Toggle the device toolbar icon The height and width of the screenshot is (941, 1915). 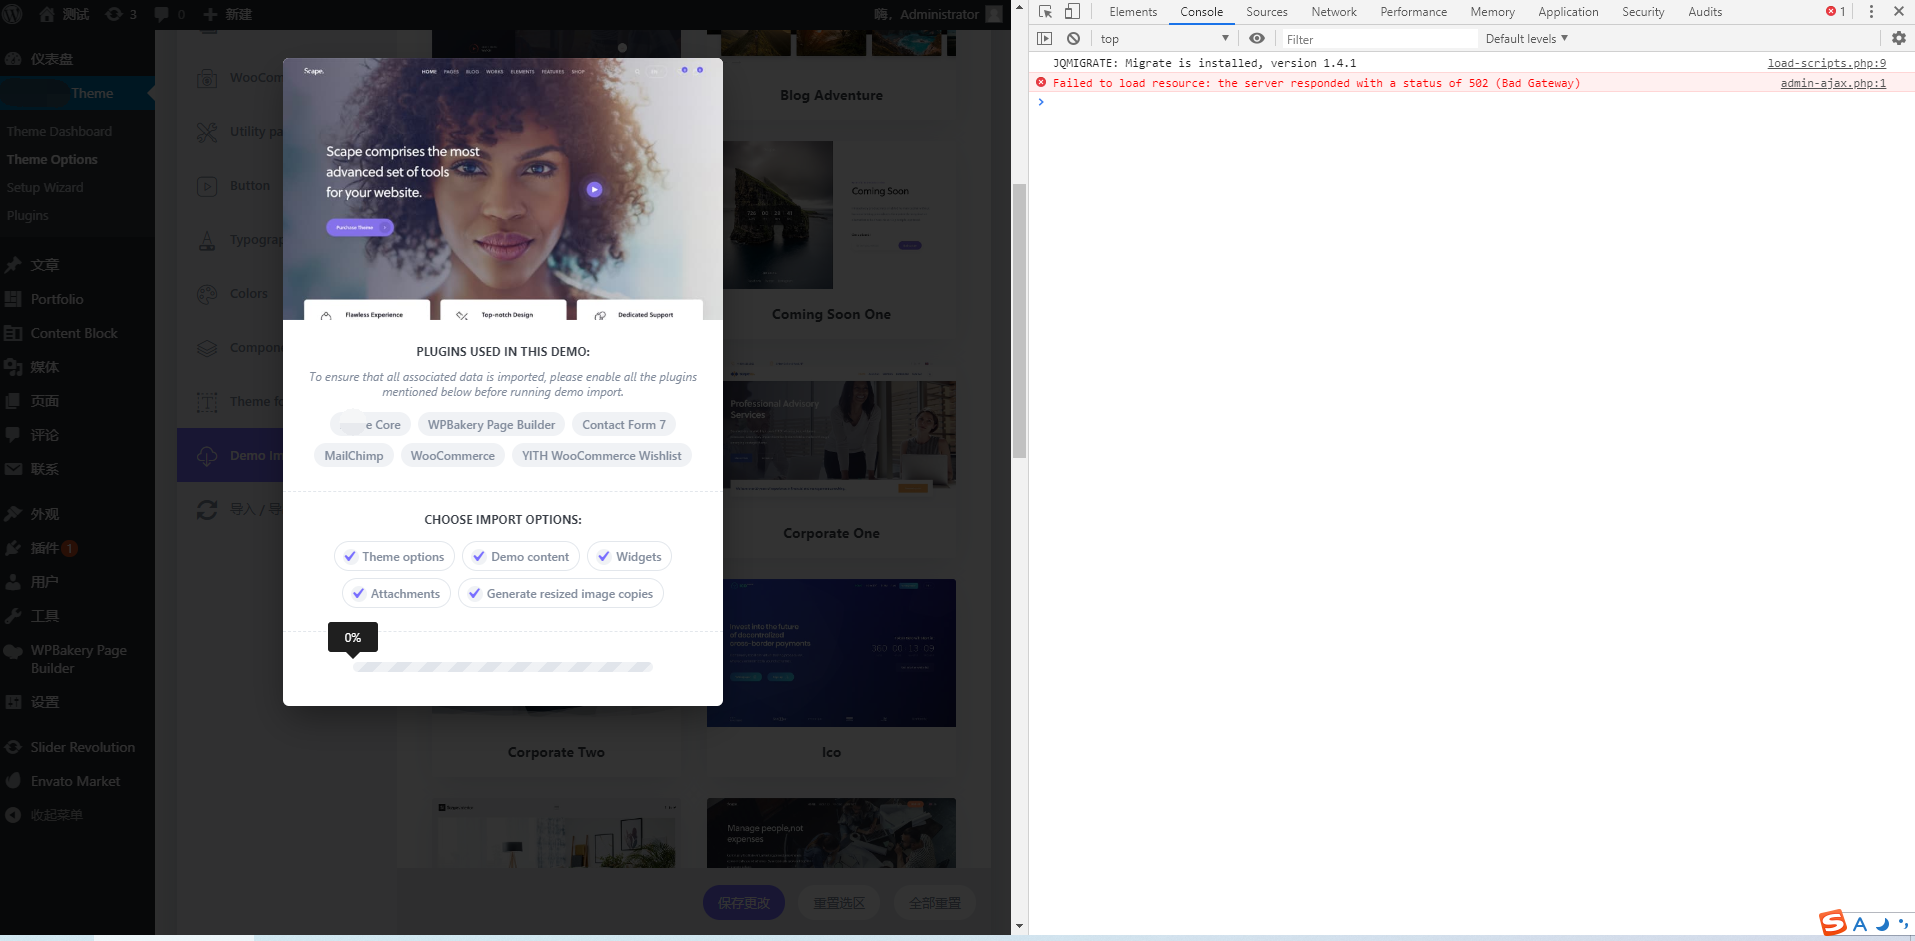1072,12
